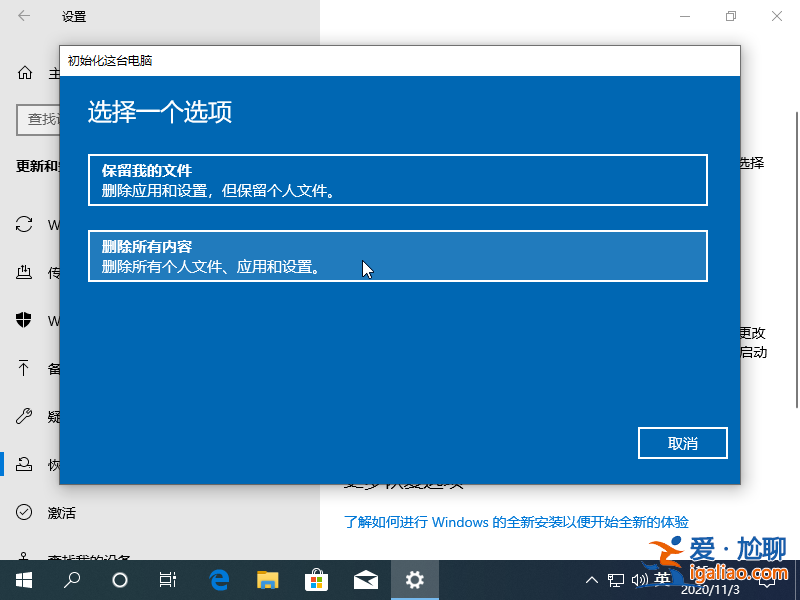The width and height of the screenshot is (800, 600).
Task: Click the 取消 cancel button
Action: coord(683,443)
